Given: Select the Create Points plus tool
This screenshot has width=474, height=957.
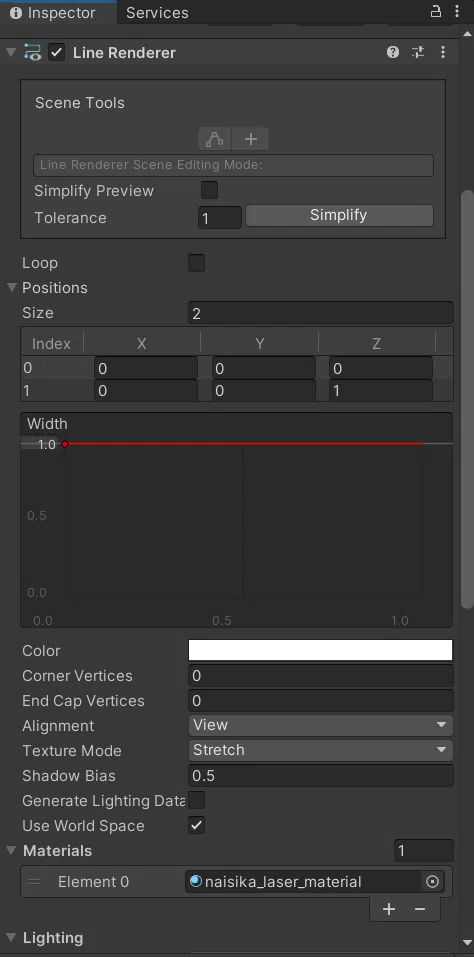Looking at the screenshot, I should [x=251, y=139].
